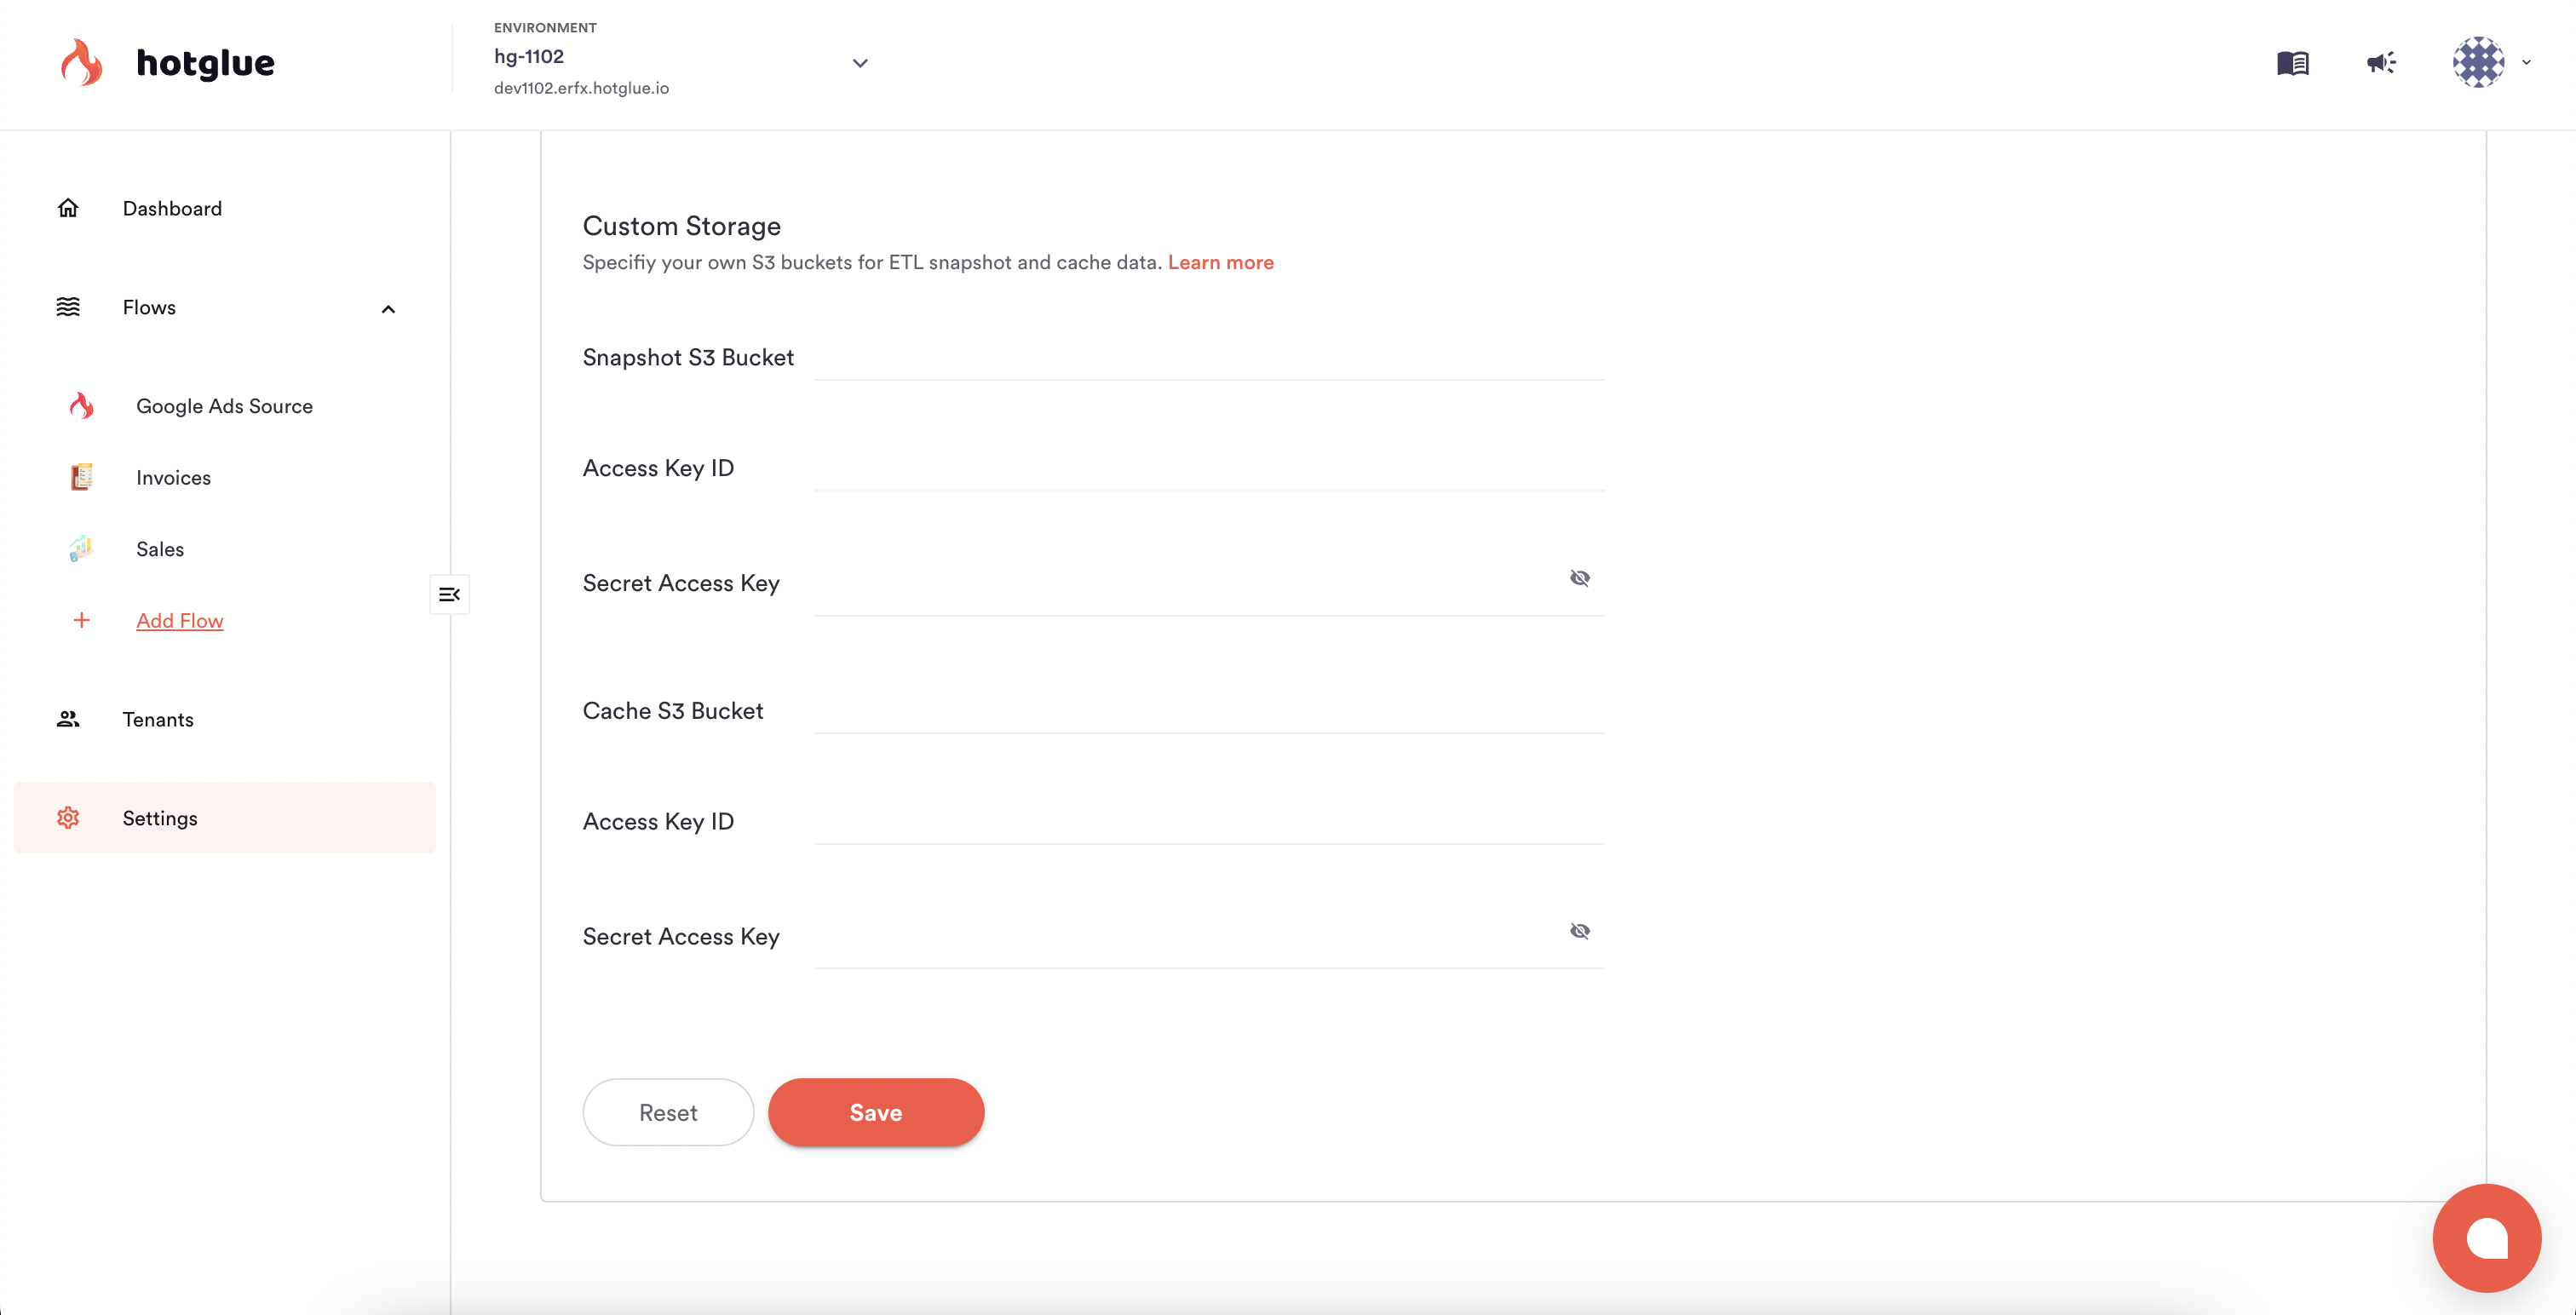Click the Dashboard home icon
This screenshot has width=2576, height=1315.
coord(68,208)
